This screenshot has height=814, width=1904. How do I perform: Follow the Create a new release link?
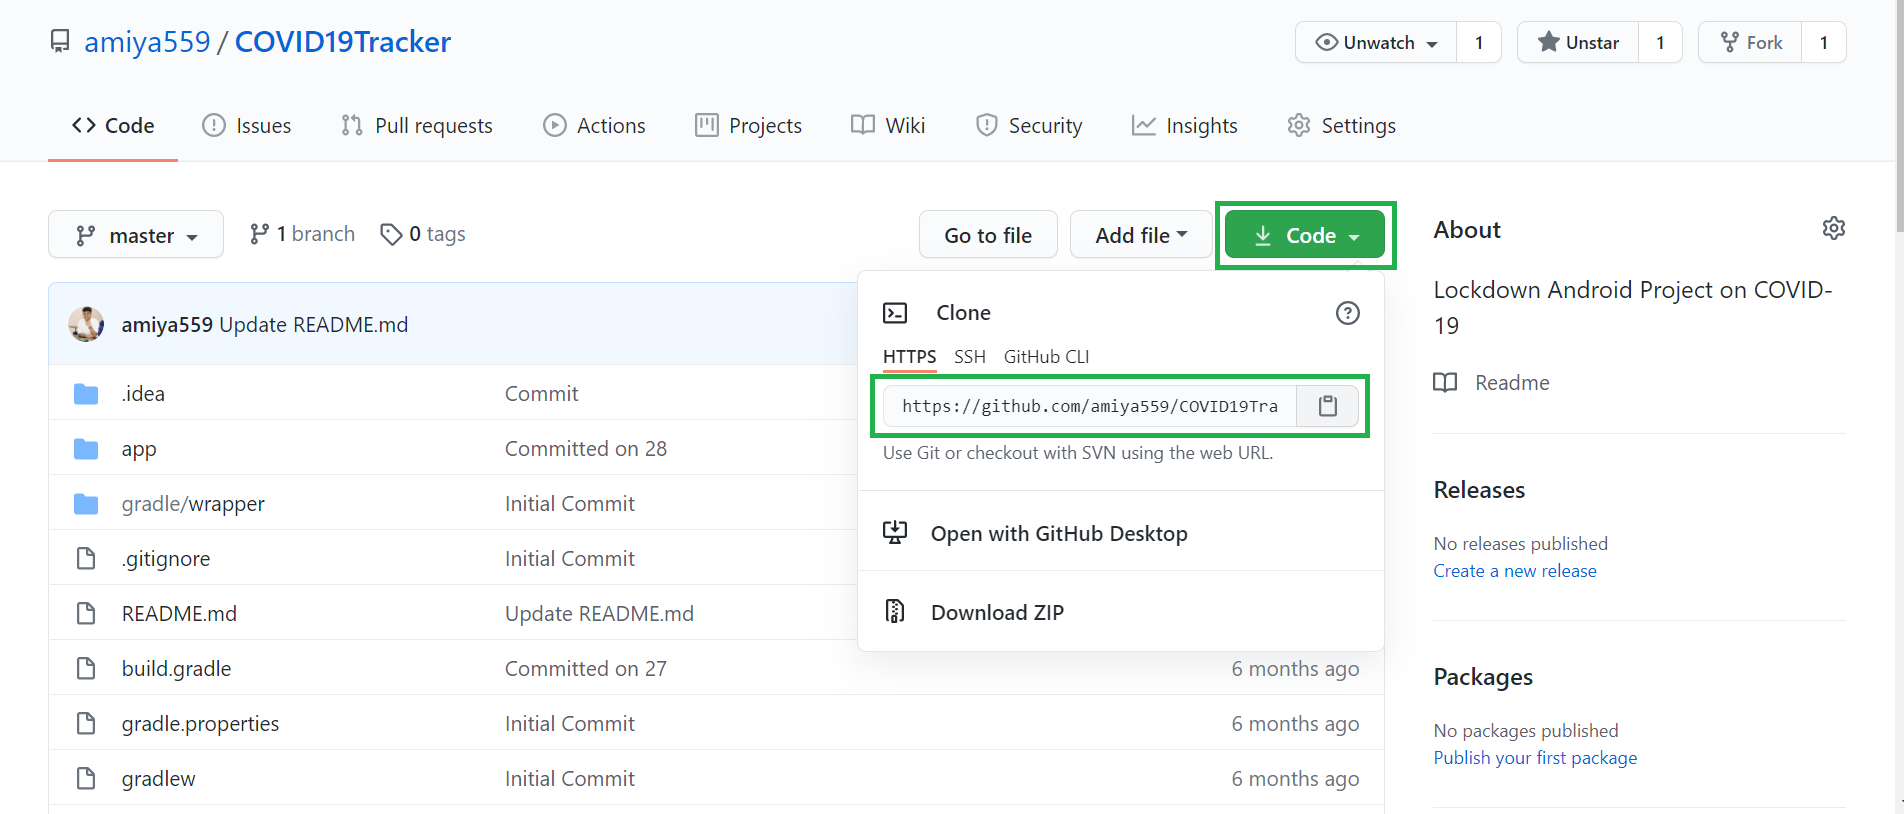(x=1514, y=571)
